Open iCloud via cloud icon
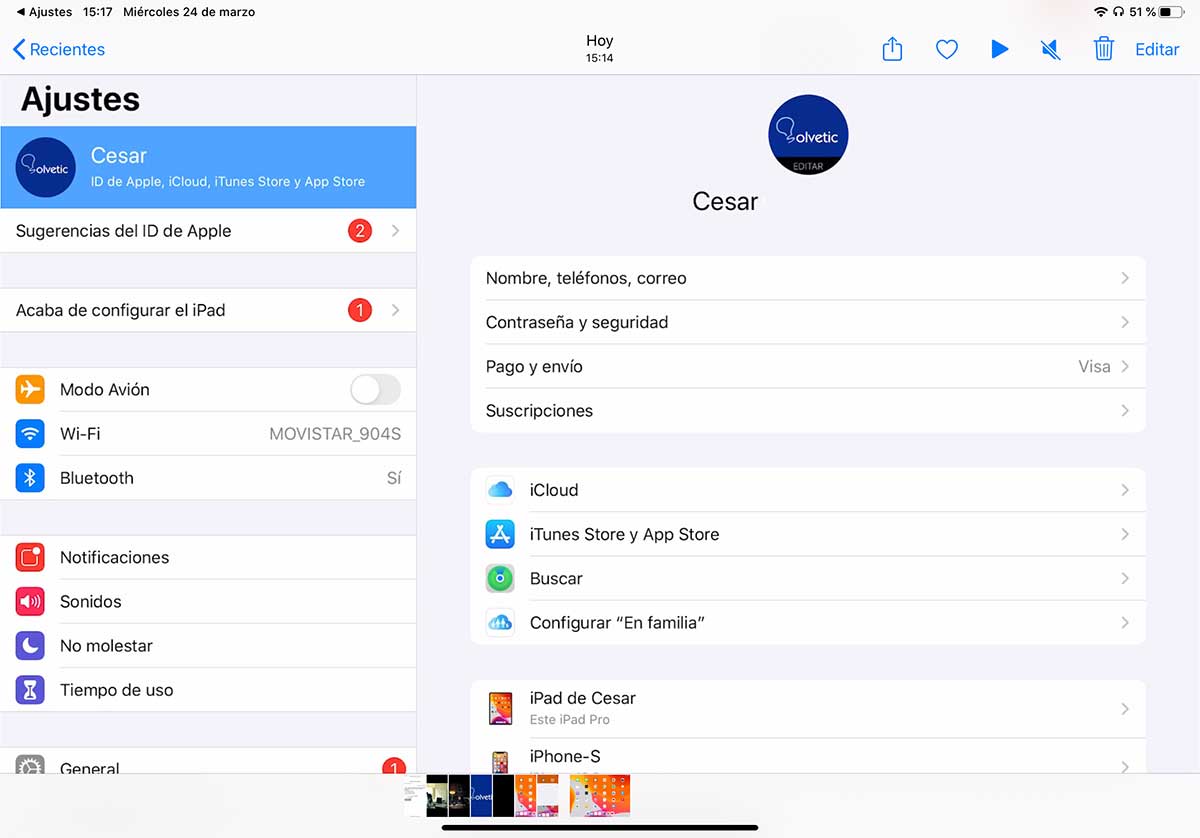This screenshot has height=838, width=1200. coord(500,489)
